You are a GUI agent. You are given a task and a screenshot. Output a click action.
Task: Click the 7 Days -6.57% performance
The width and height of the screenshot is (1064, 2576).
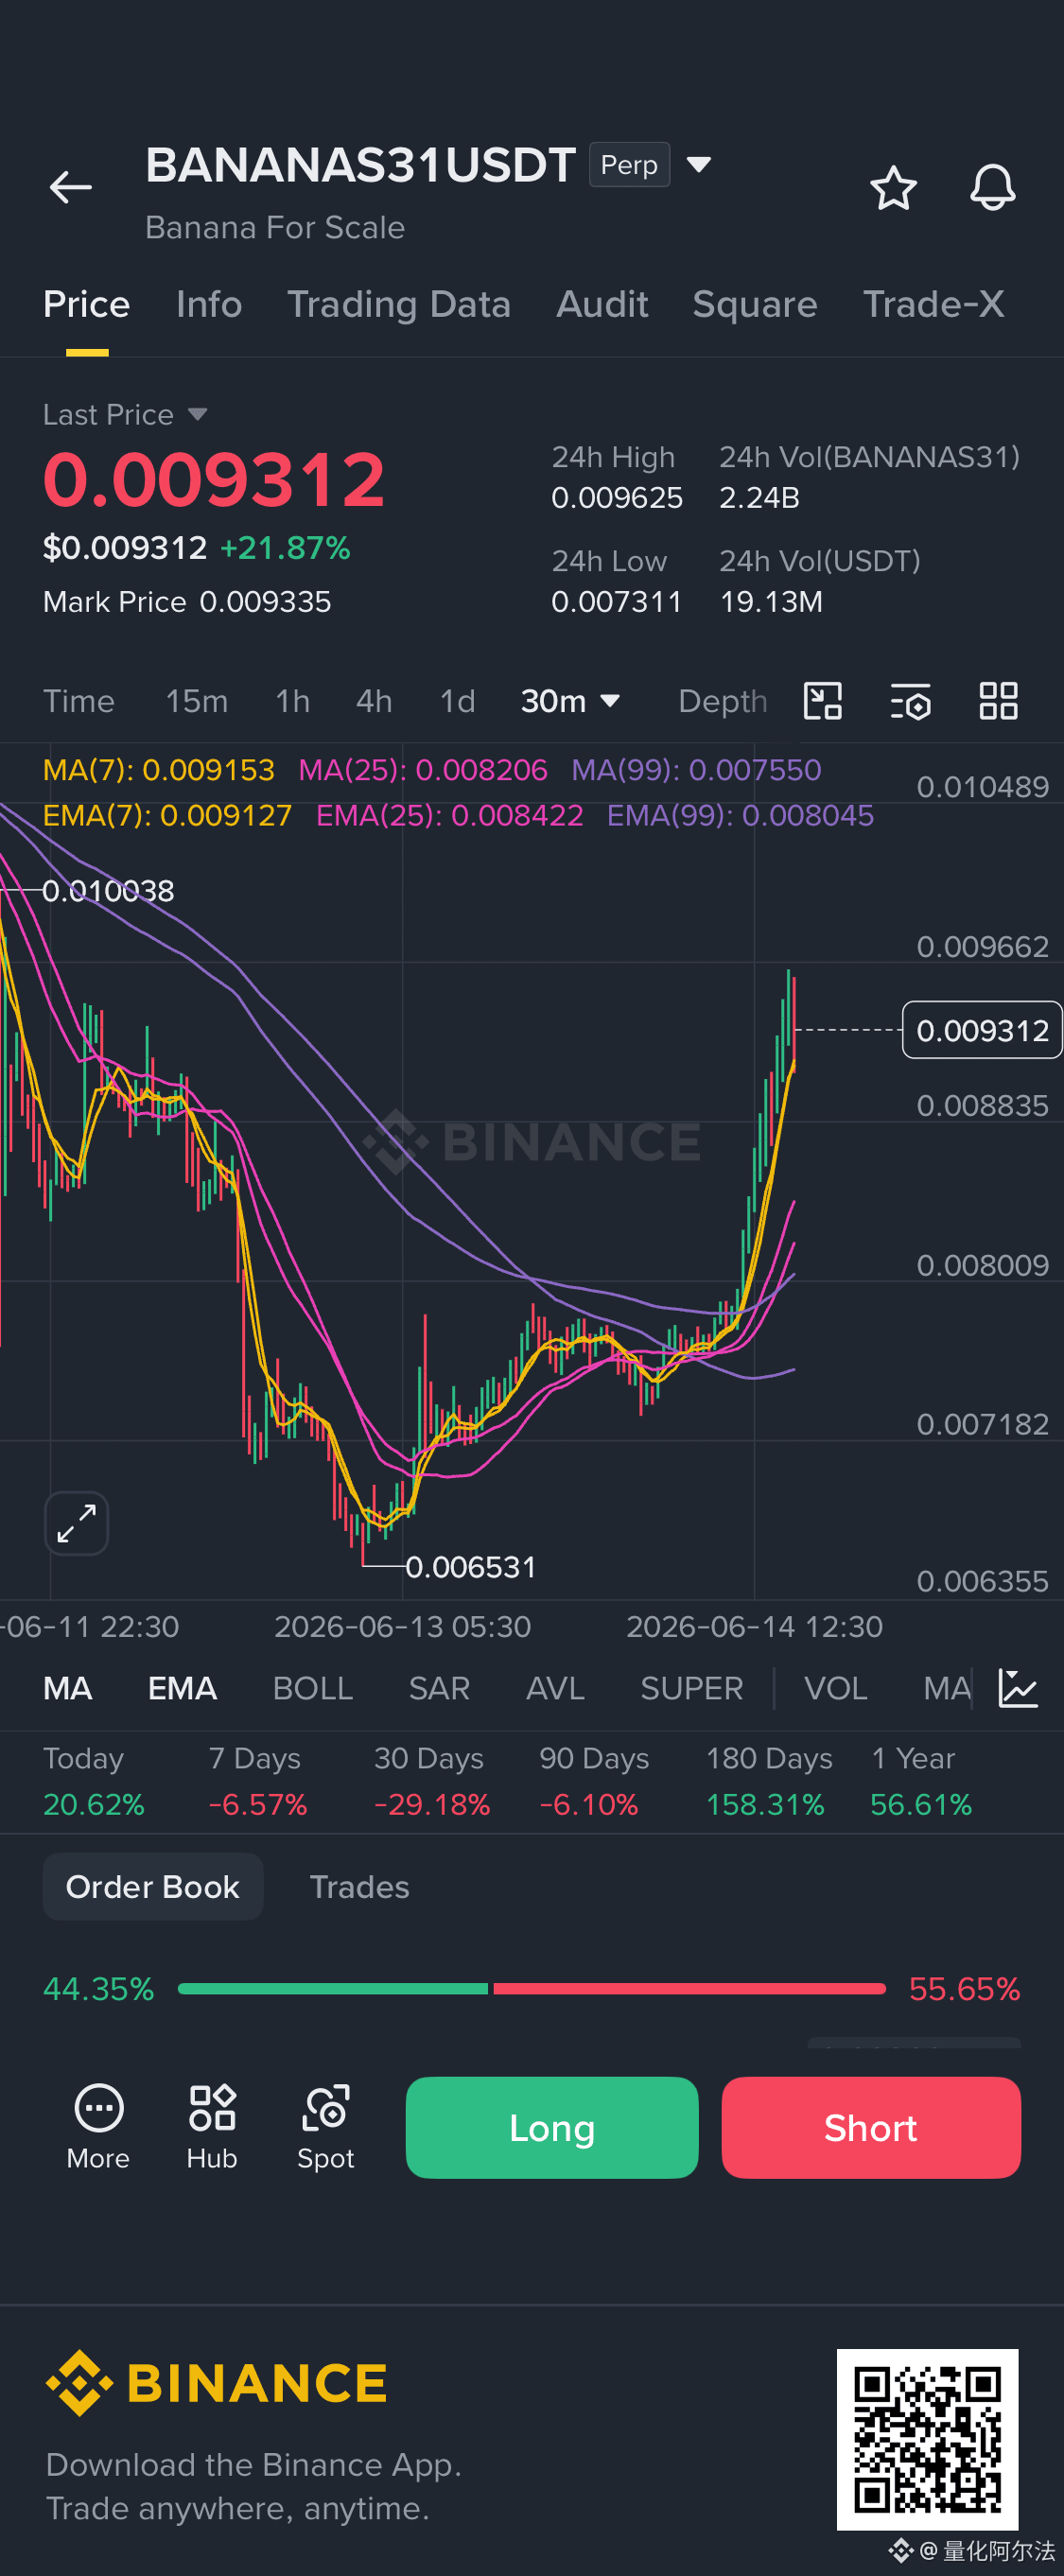pos(257,1781)
